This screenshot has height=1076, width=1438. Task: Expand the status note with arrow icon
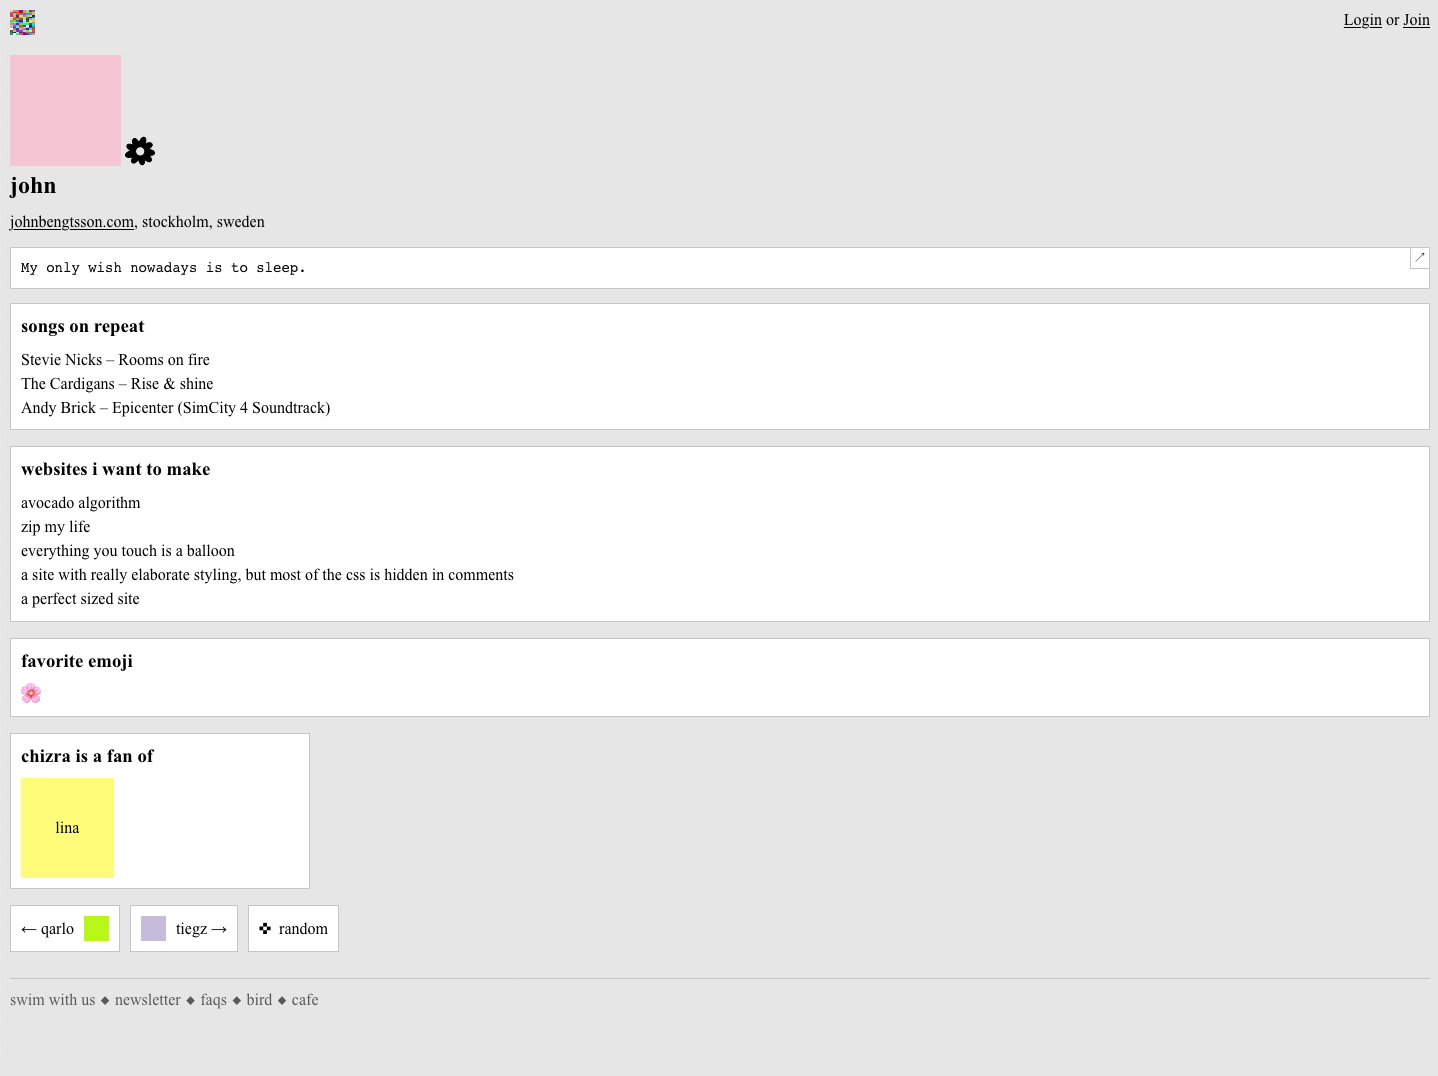1419,258
